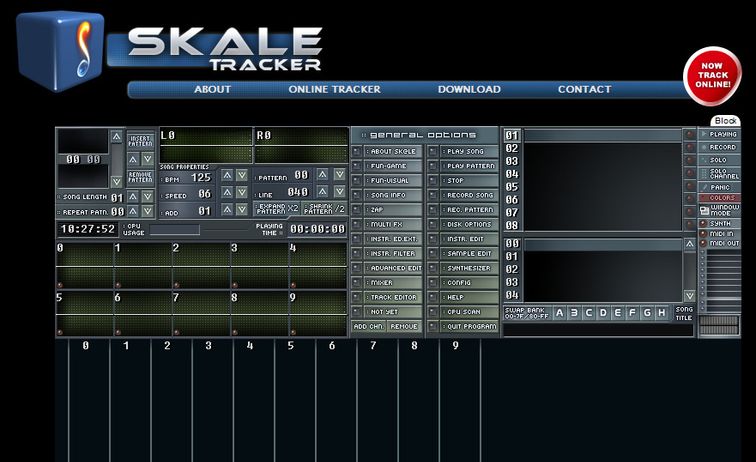Increase the BPM value with up arrow
Image resolution: width=756 pixels, height=462 pixels.
tap(227, 176)
